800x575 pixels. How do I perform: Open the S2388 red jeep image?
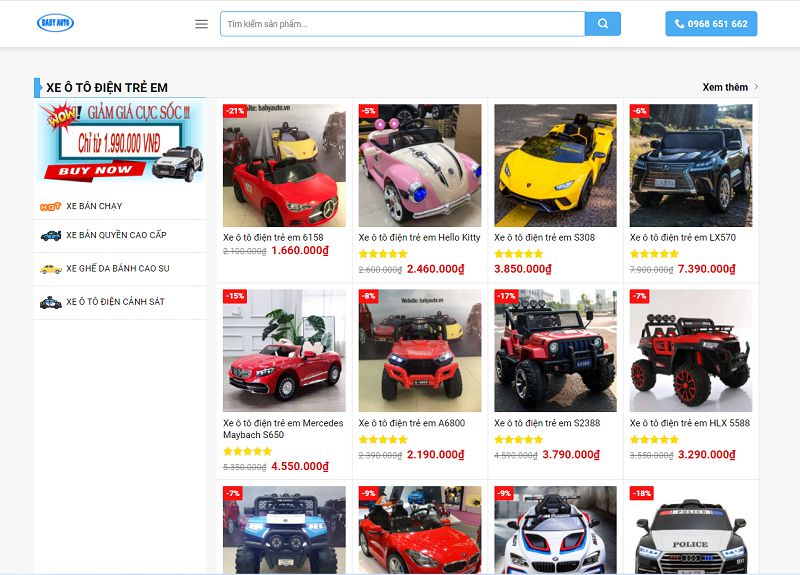click(555, 351)
